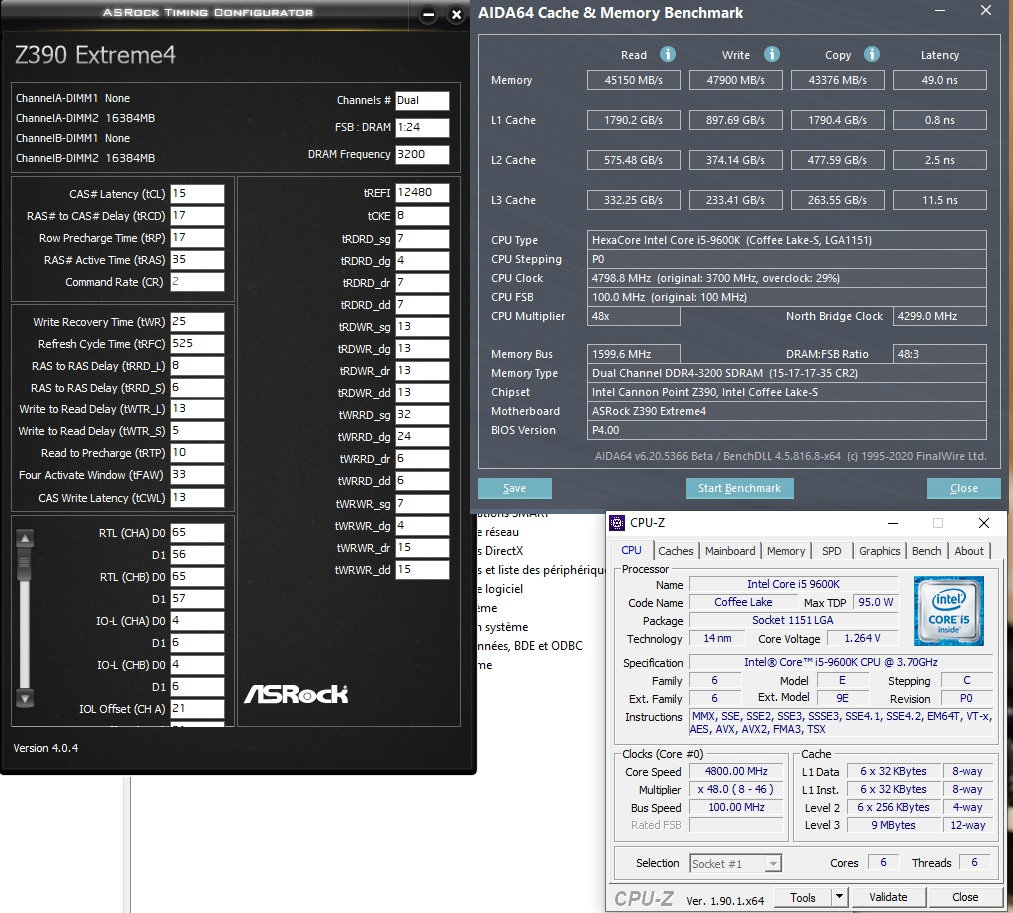The height and width of the screenshot is (913, 1013).
Task: Click the RAS# Active Time (tRAS) field
Action: click(x=197, y=260)
